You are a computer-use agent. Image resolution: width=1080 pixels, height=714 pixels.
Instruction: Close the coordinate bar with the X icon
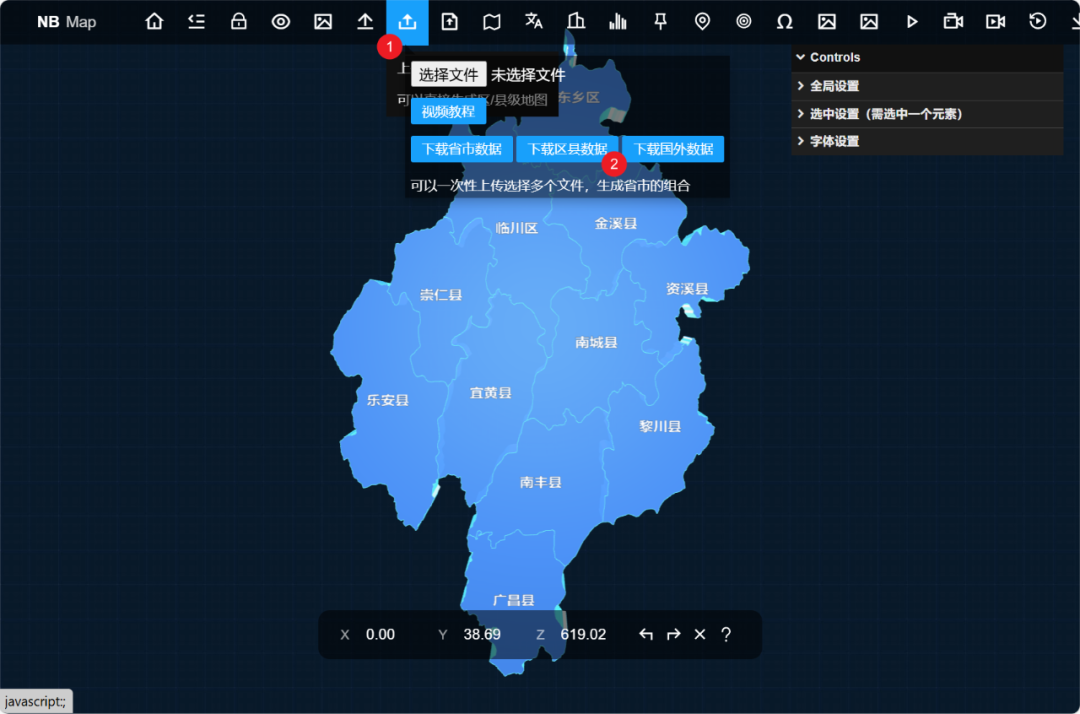700,634
